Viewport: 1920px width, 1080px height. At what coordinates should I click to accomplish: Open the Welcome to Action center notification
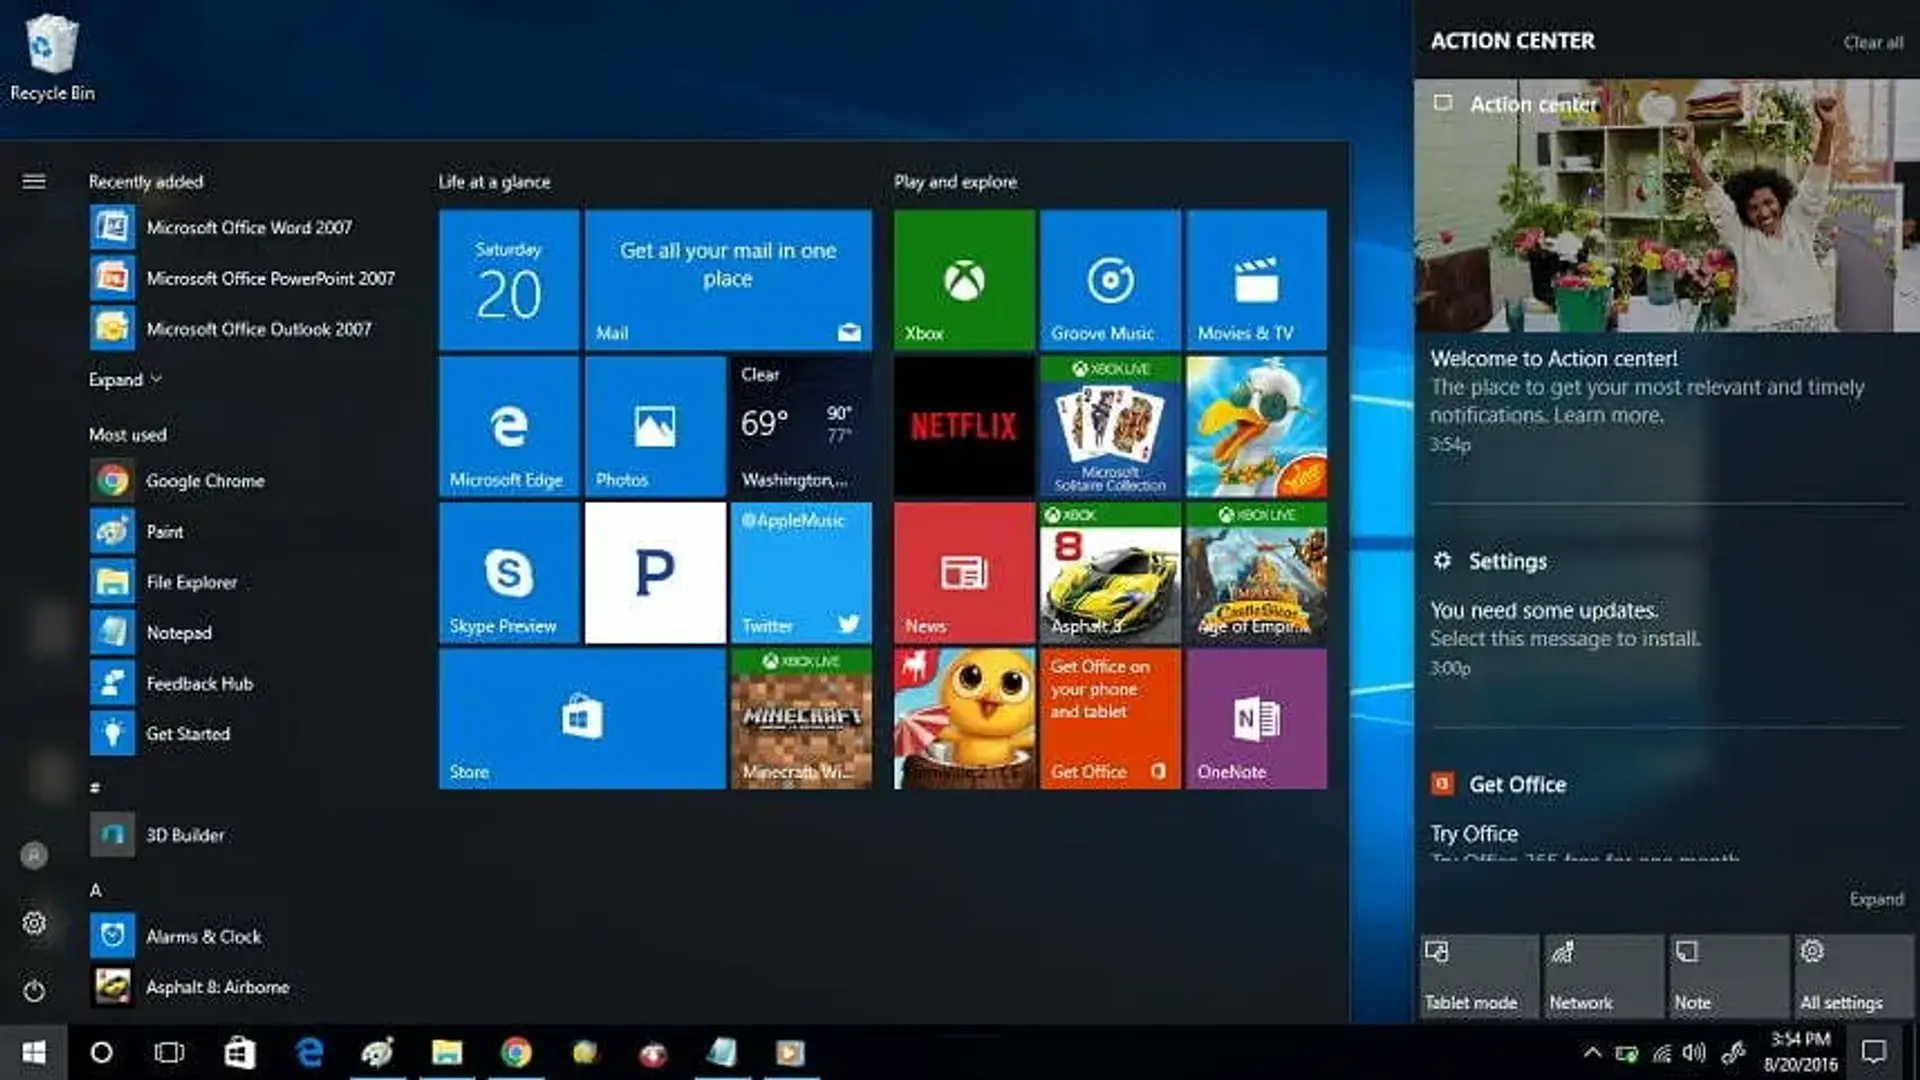tap(1667, 400)
